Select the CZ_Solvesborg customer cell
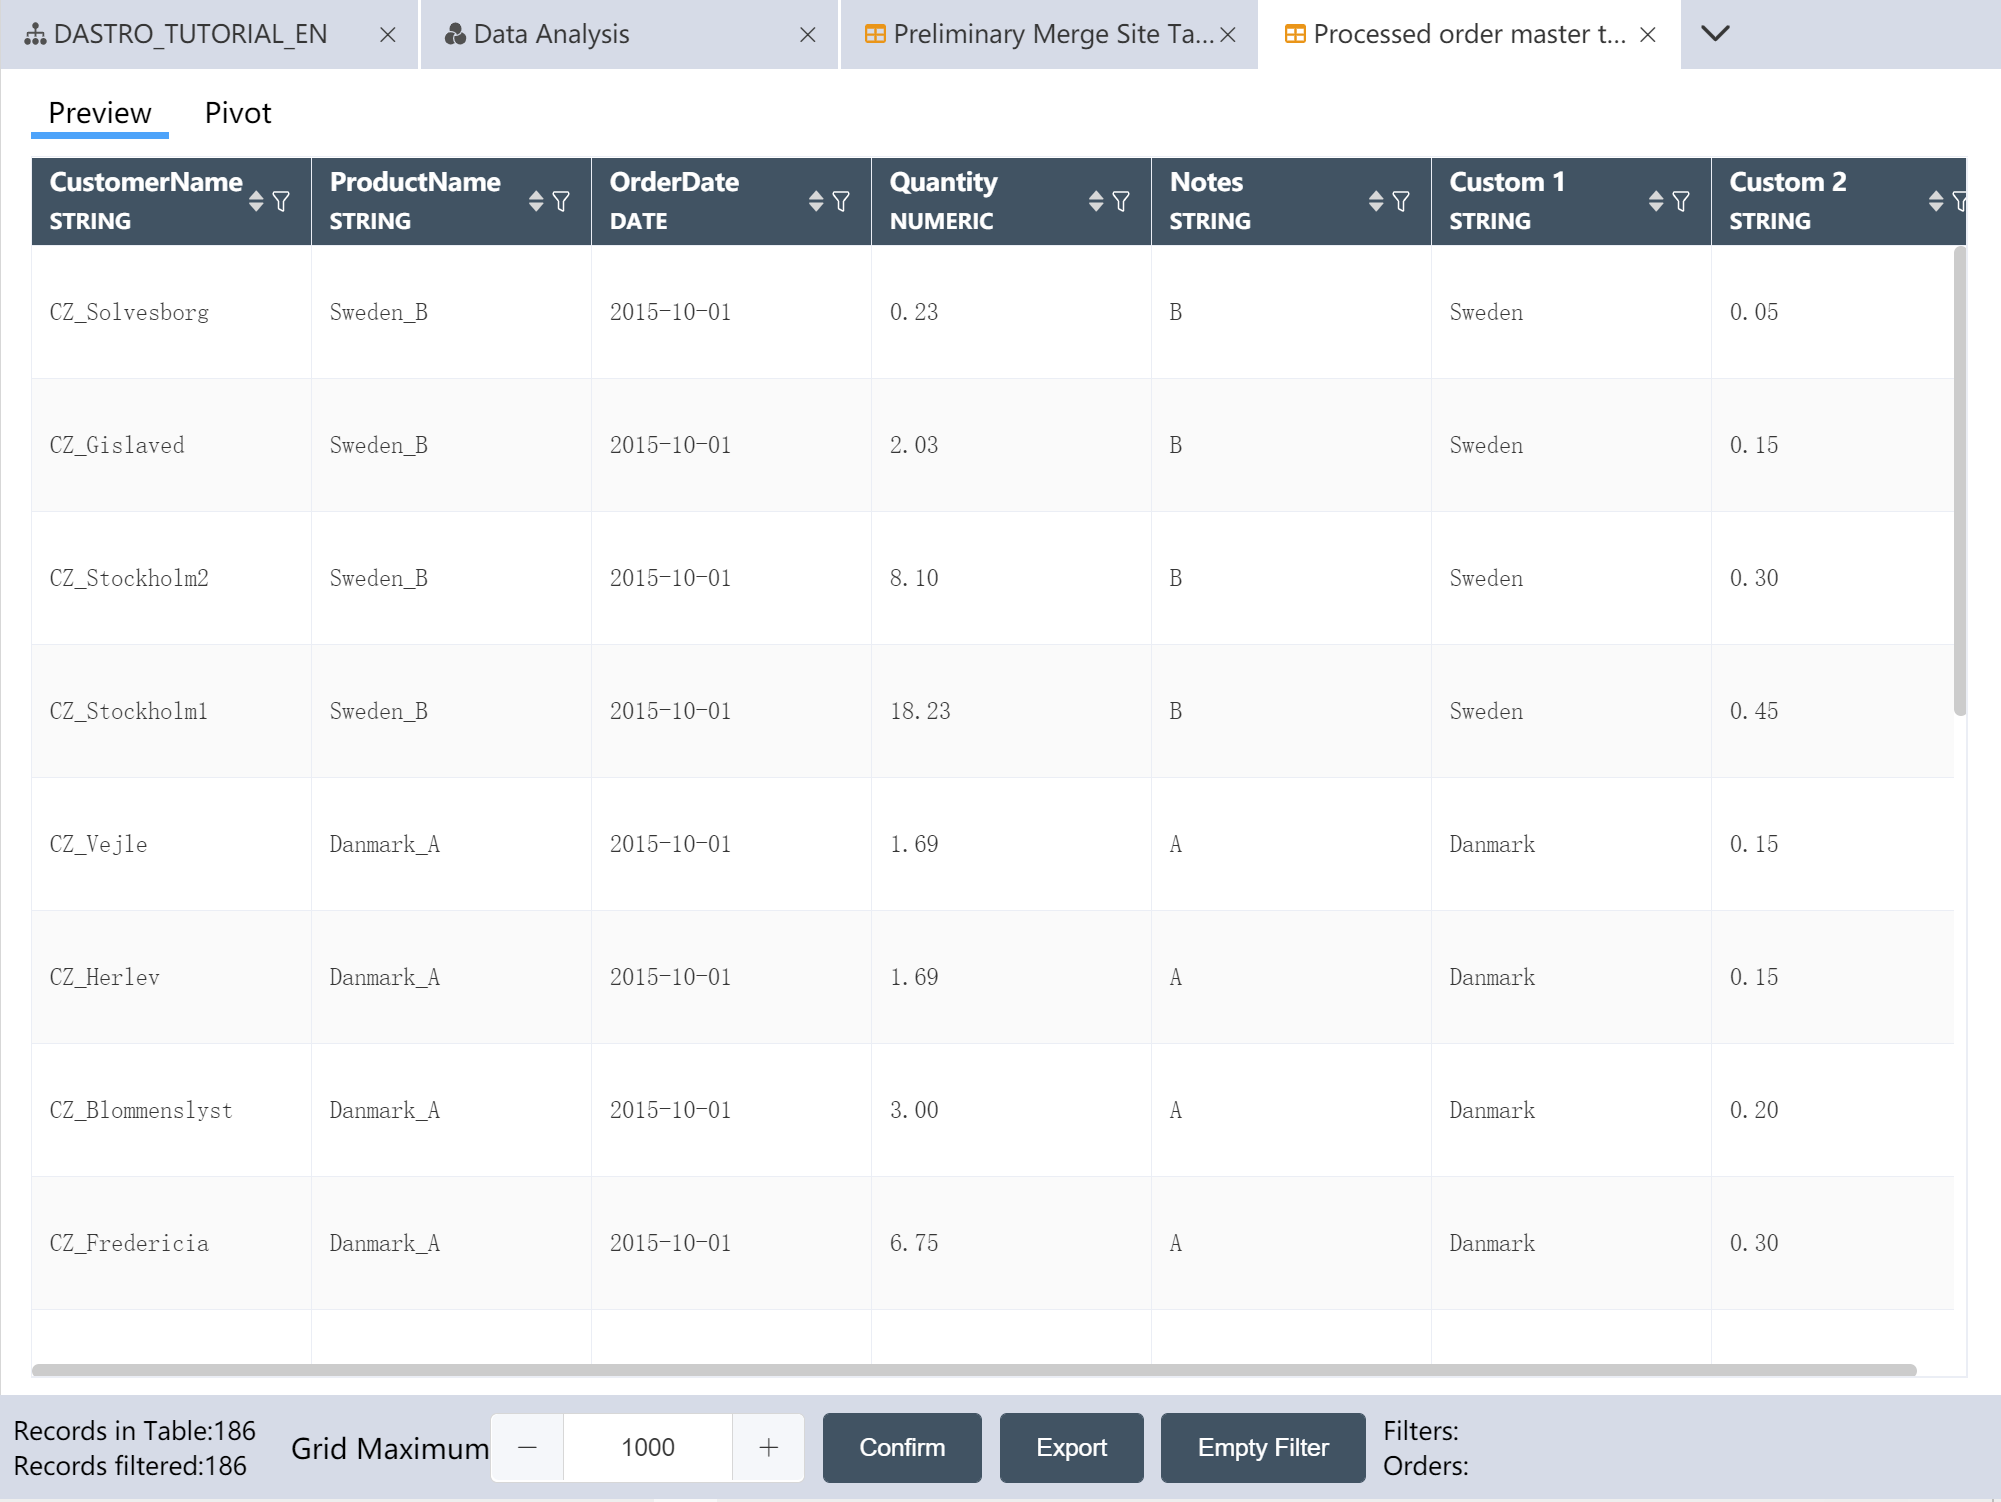The height and width of the screenshot is (1502, 2001). [171, 312]
